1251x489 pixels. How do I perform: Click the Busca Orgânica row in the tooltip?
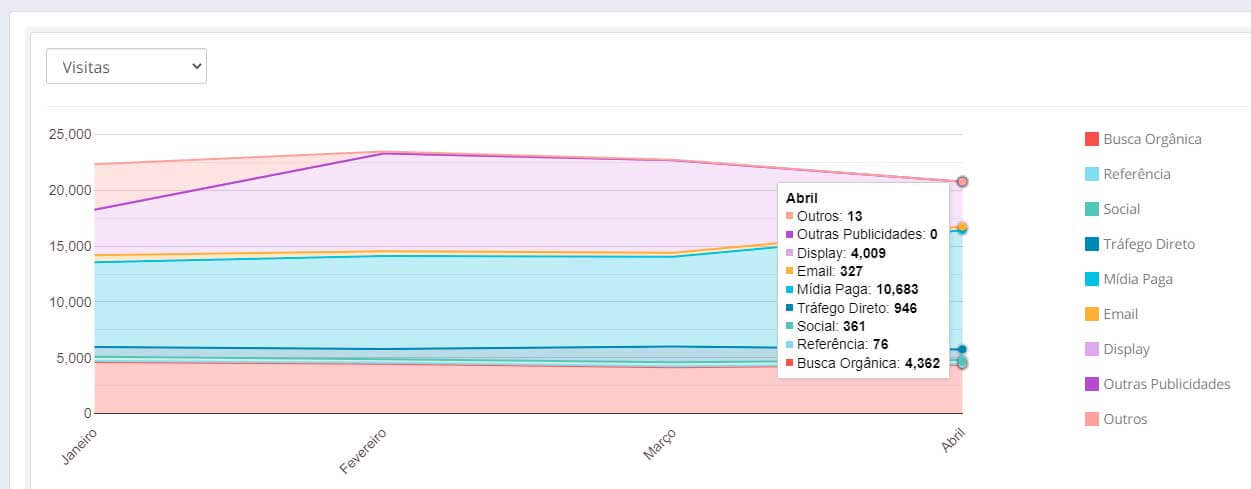tap(862, 363)
